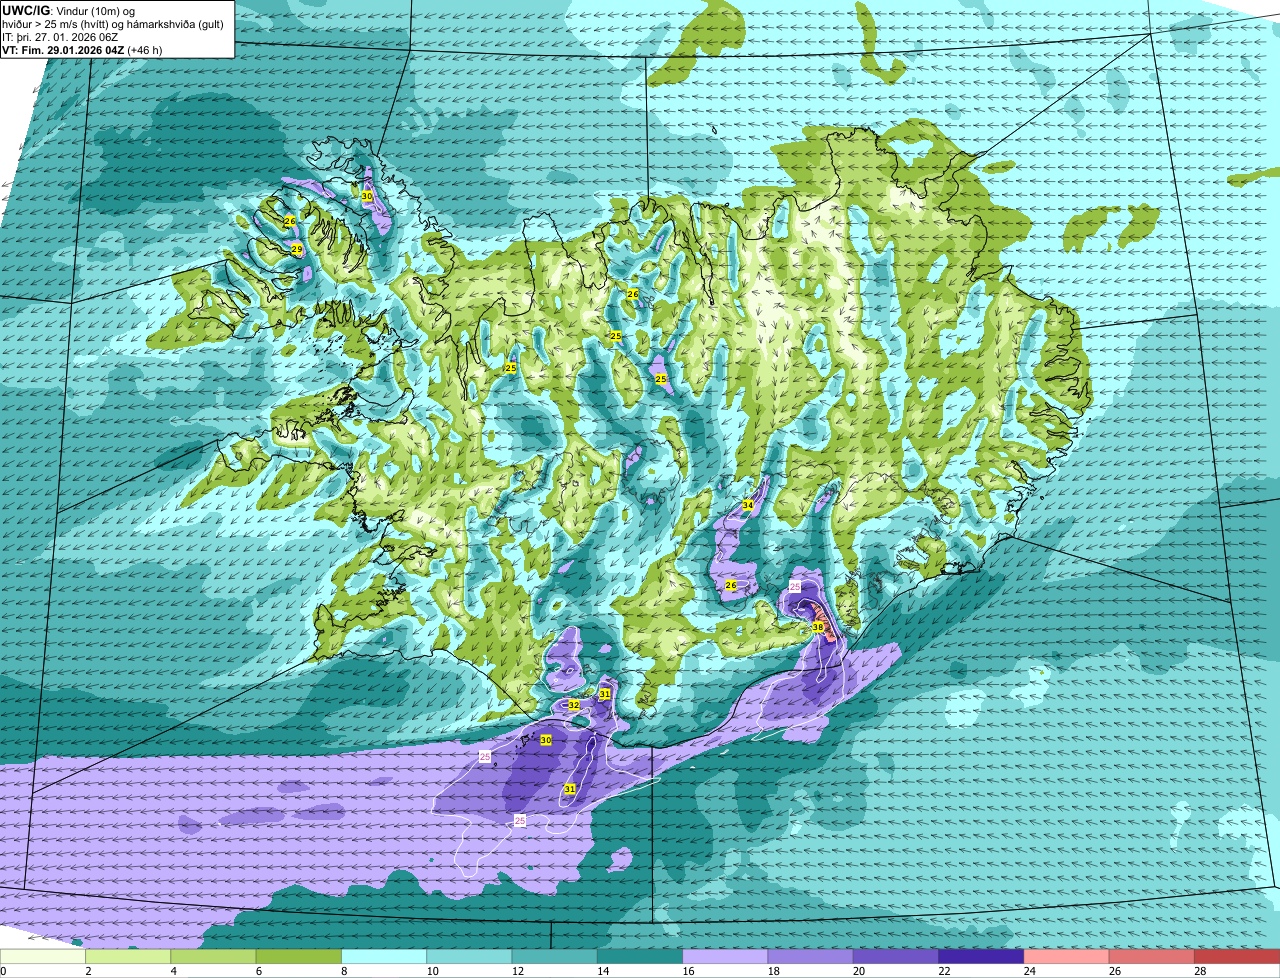
Task: Select 'VT: Fim. 29.01.2026 04Z (+46 h)' text
Action: pos(82,50)
